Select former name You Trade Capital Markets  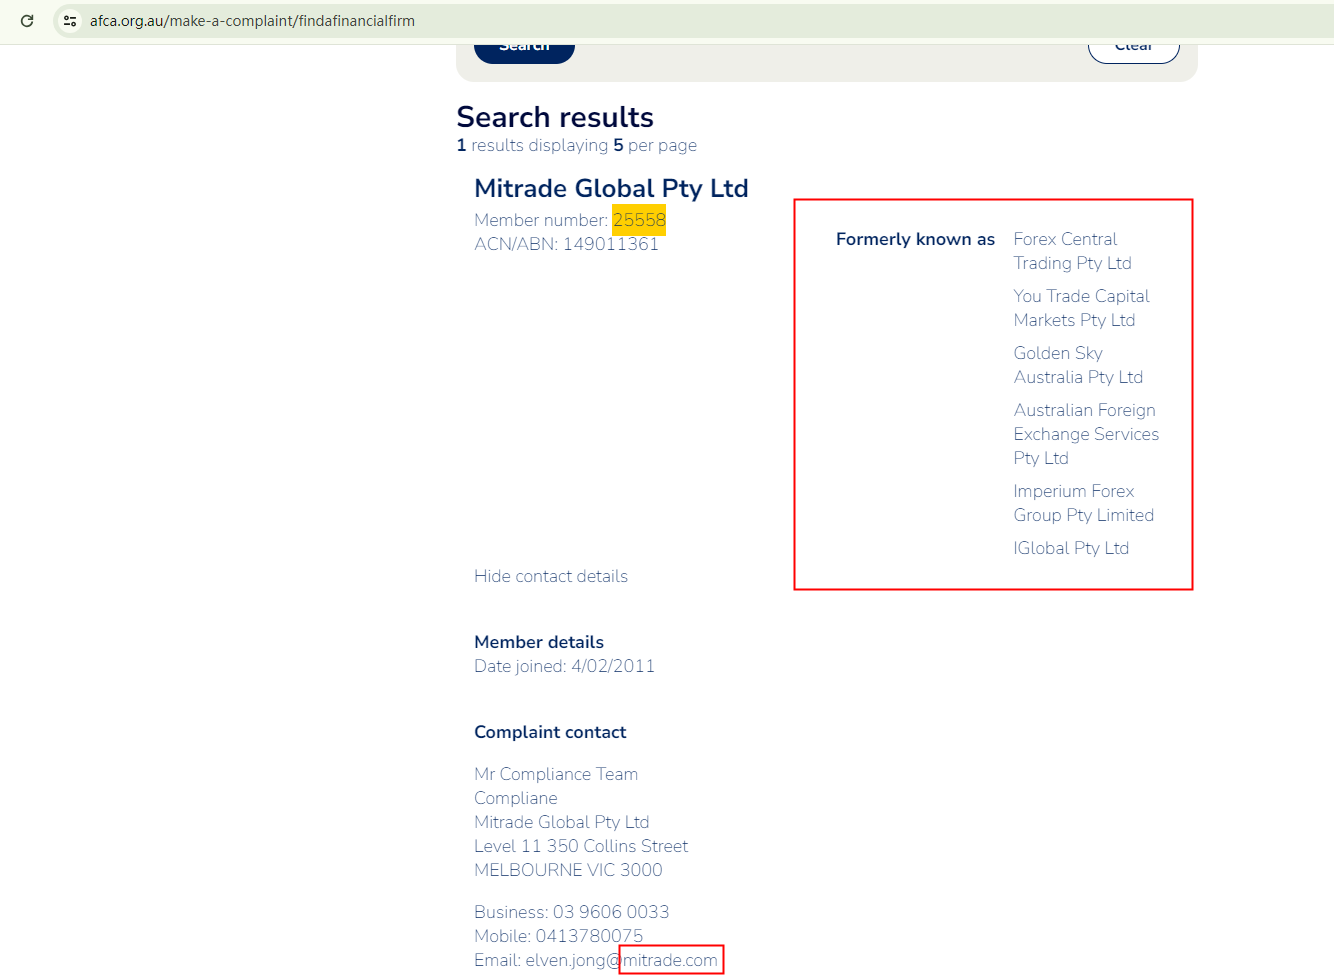(1080, 308)
